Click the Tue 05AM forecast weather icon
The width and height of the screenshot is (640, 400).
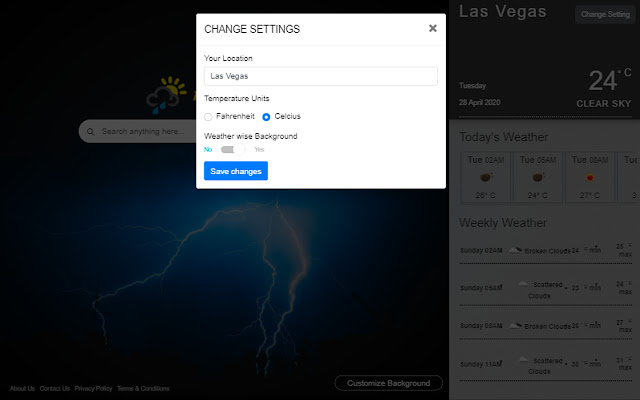point(537,176)
